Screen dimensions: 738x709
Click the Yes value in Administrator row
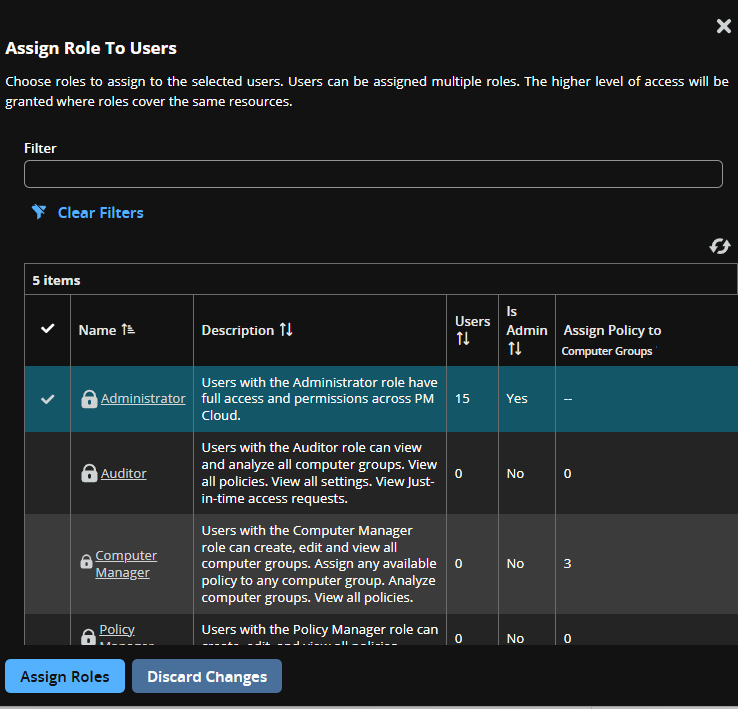click(517, 398)
